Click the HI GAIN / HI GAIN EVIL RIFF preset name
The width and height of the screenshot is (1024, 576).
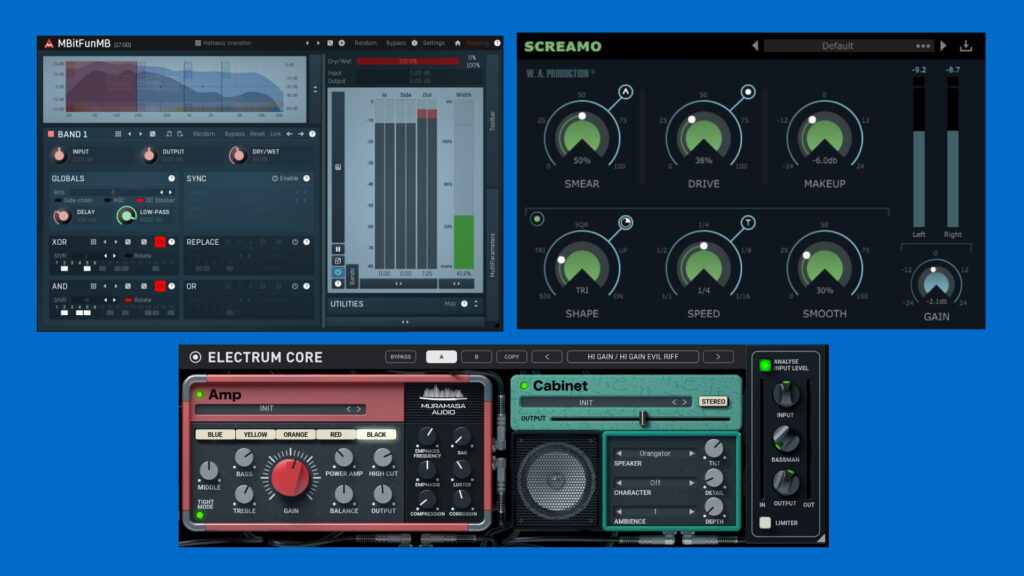tap(632, 355)
